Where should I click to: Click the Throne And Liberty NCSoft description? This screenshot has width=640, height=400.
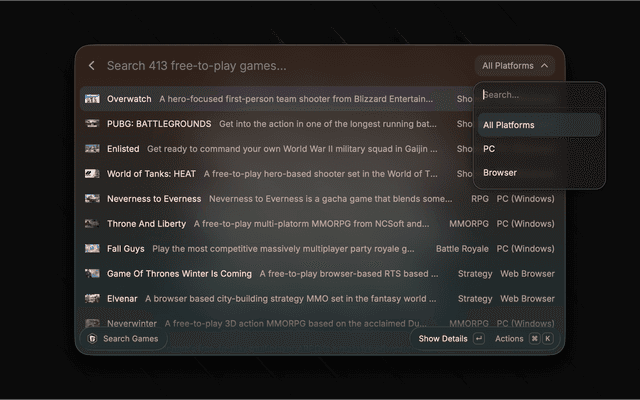tap(311, 223)
